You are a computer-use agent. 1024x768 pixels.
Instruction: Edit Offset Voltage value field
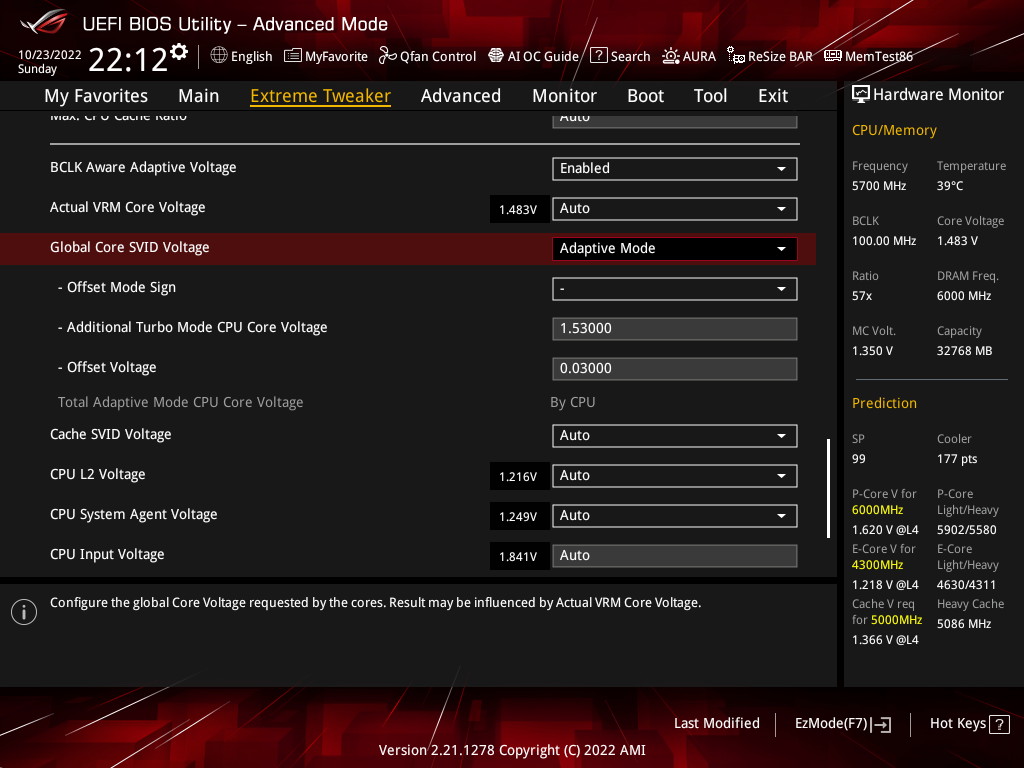[675, 368]
